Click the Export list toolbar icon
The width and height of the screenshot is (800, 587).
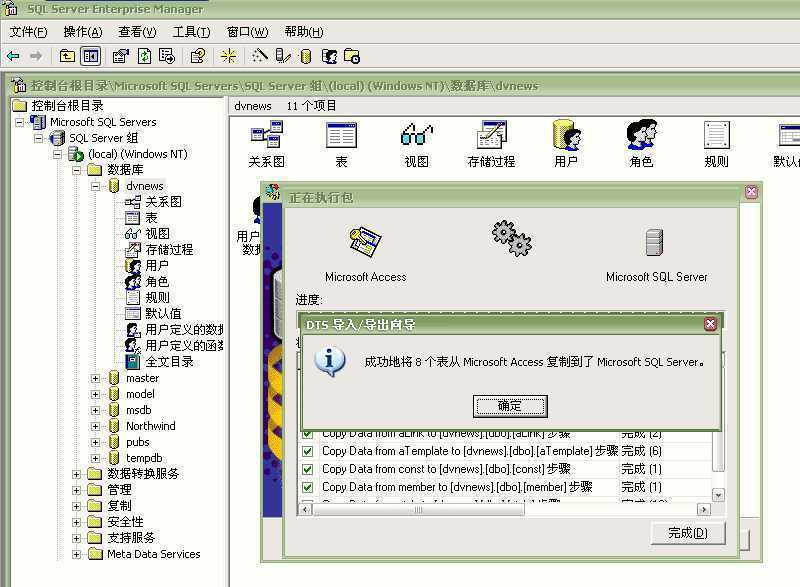(x=167, y=56)
